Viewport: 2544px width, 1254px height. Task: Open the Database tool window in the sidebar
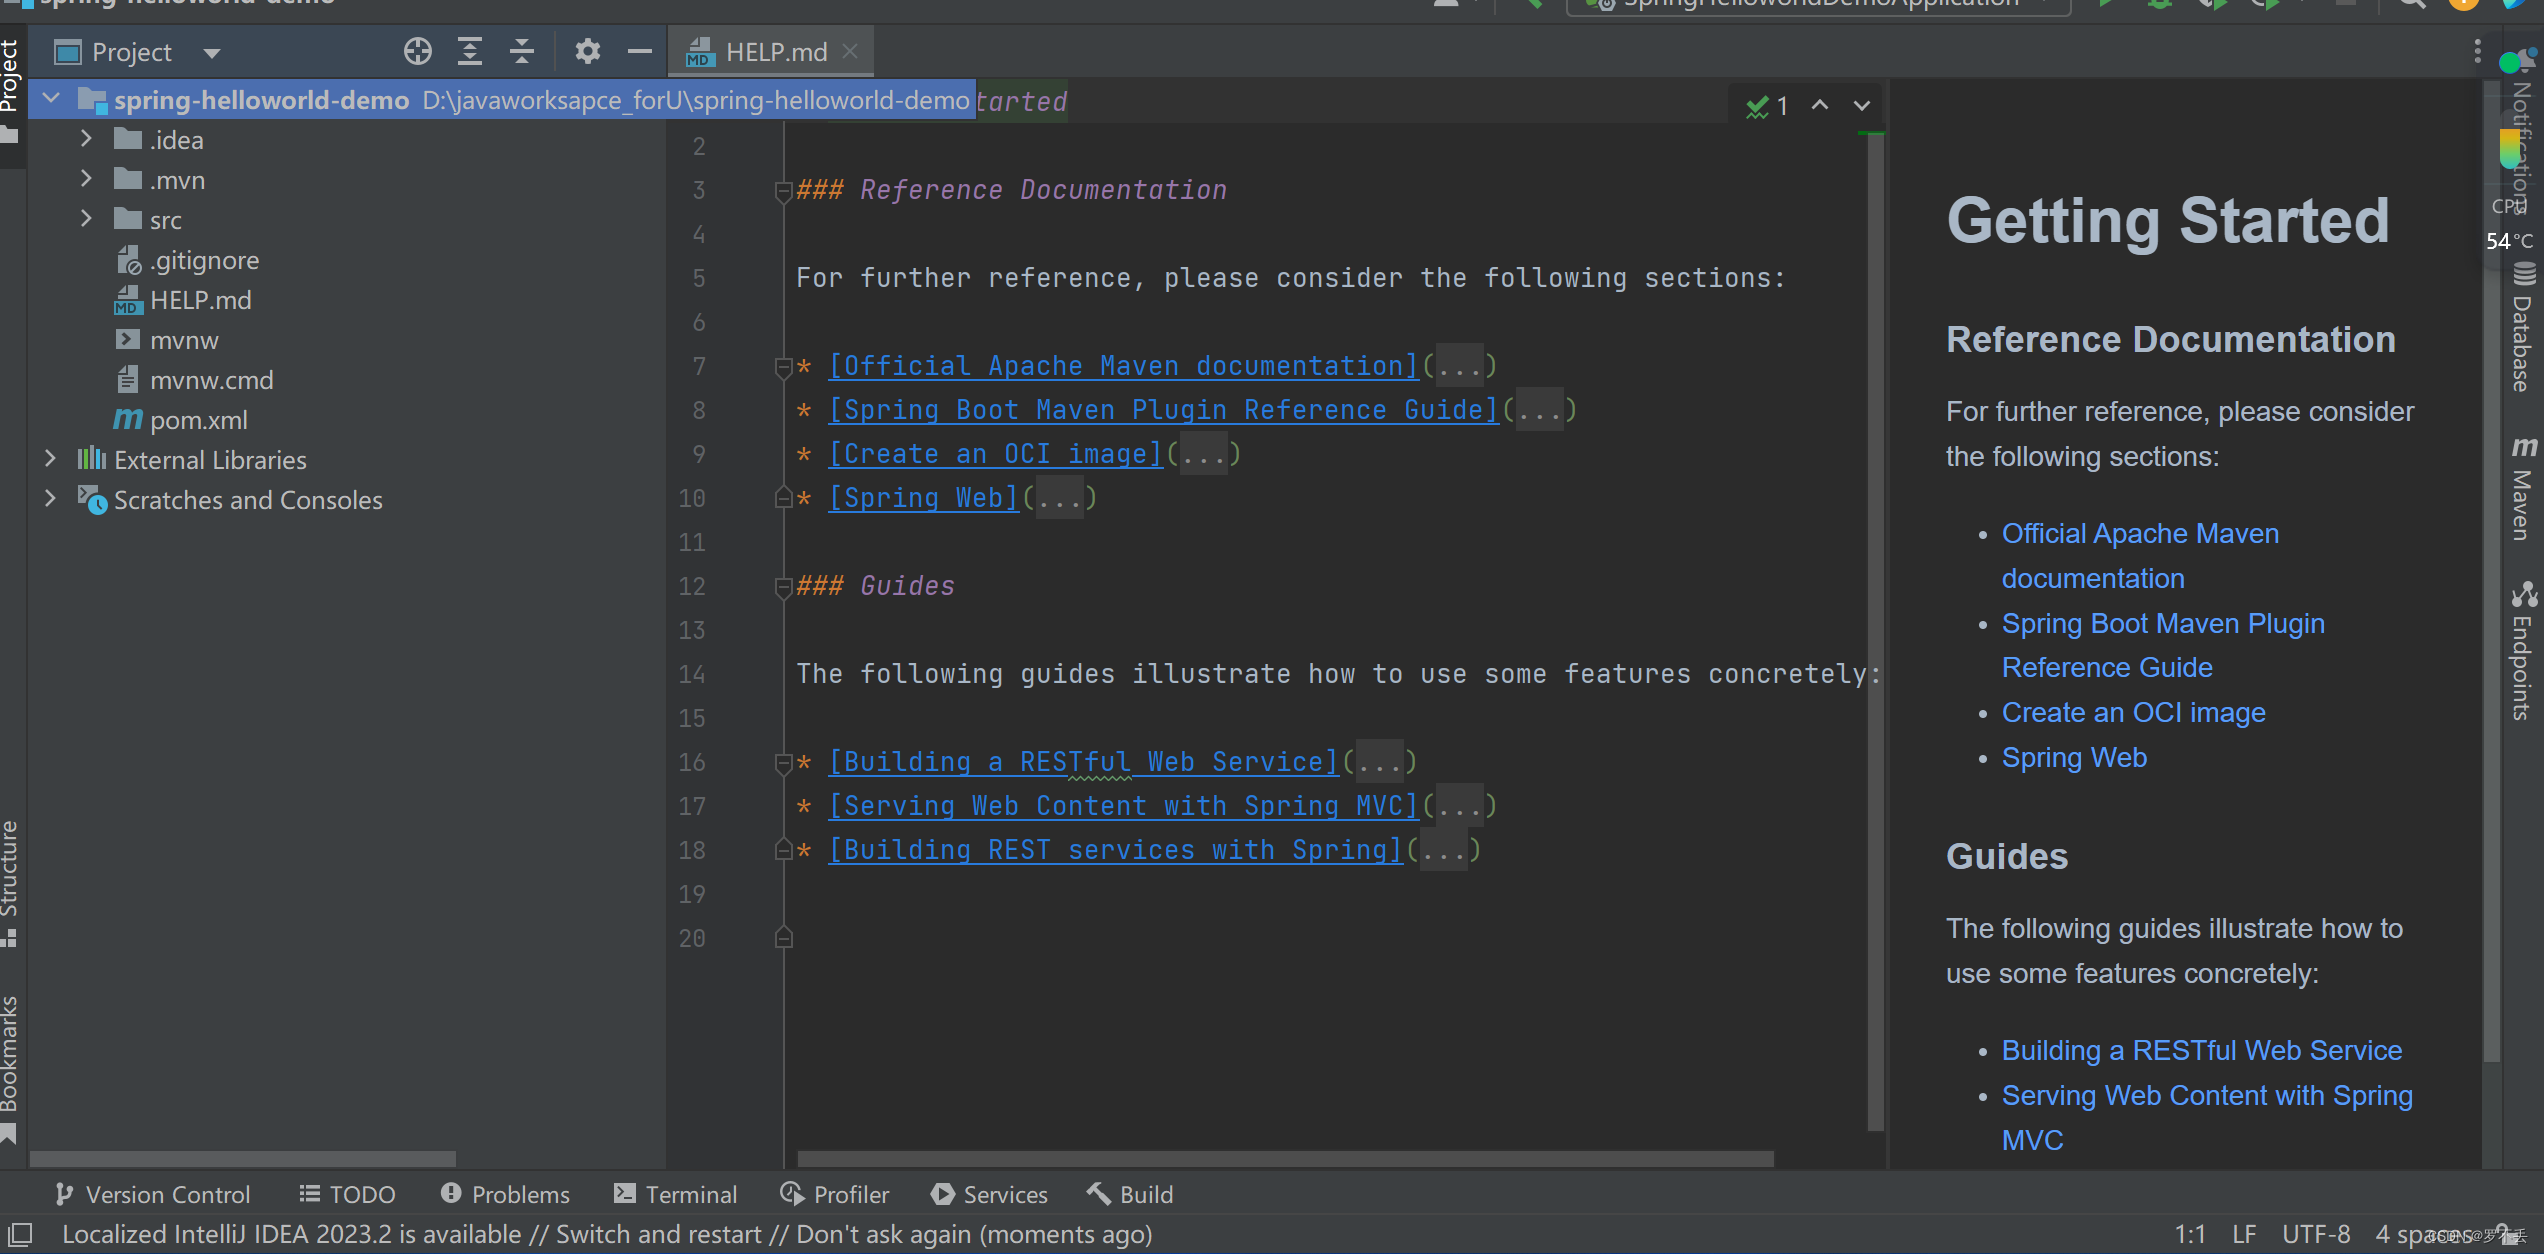[x=2522, y=330]
